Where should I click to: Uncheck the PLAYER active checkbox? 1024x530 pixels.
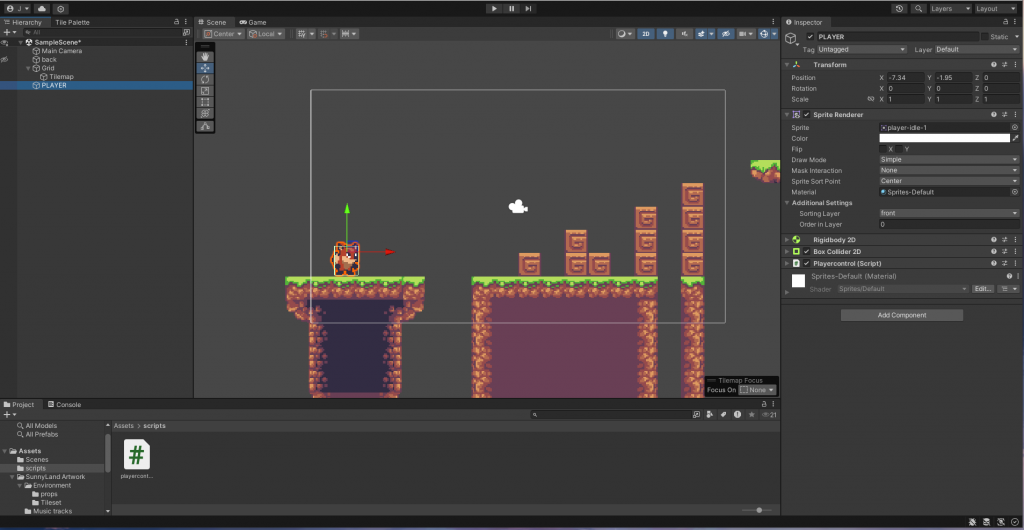pos(810,37)
